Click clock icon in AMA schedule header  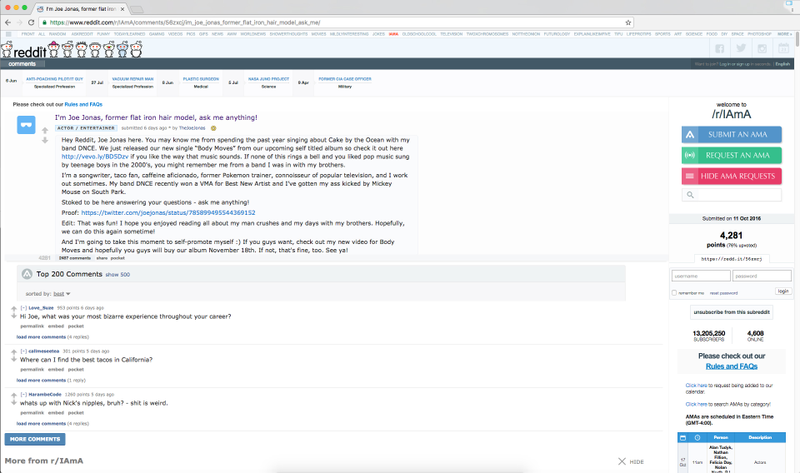[697, 437]
